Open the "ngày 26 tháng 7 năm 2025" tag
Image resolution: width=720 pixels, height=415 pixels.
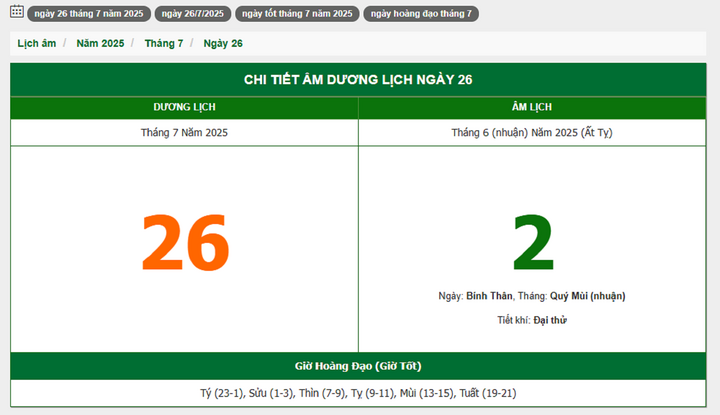click(90, 14)
